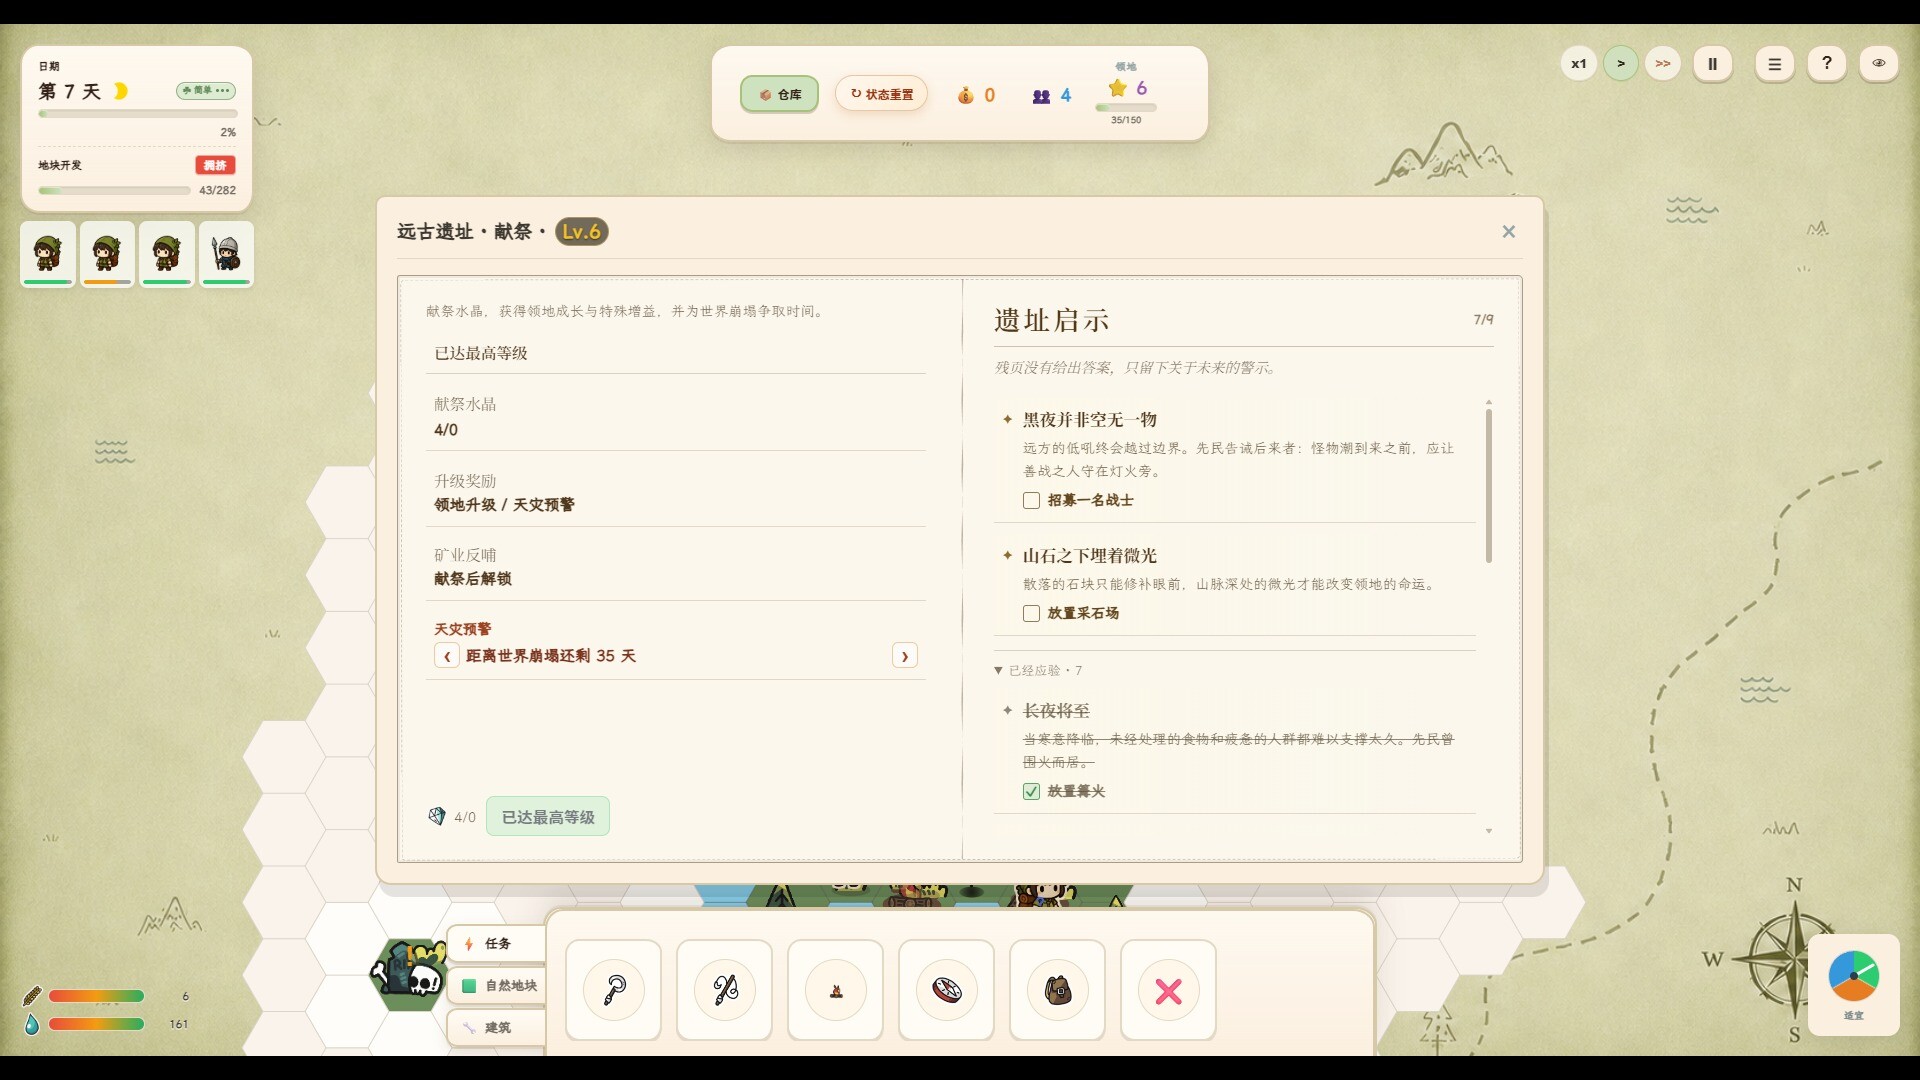Close the 远古遗址 dialog
This screenshot has height=1080, width=1920.
1508,231
